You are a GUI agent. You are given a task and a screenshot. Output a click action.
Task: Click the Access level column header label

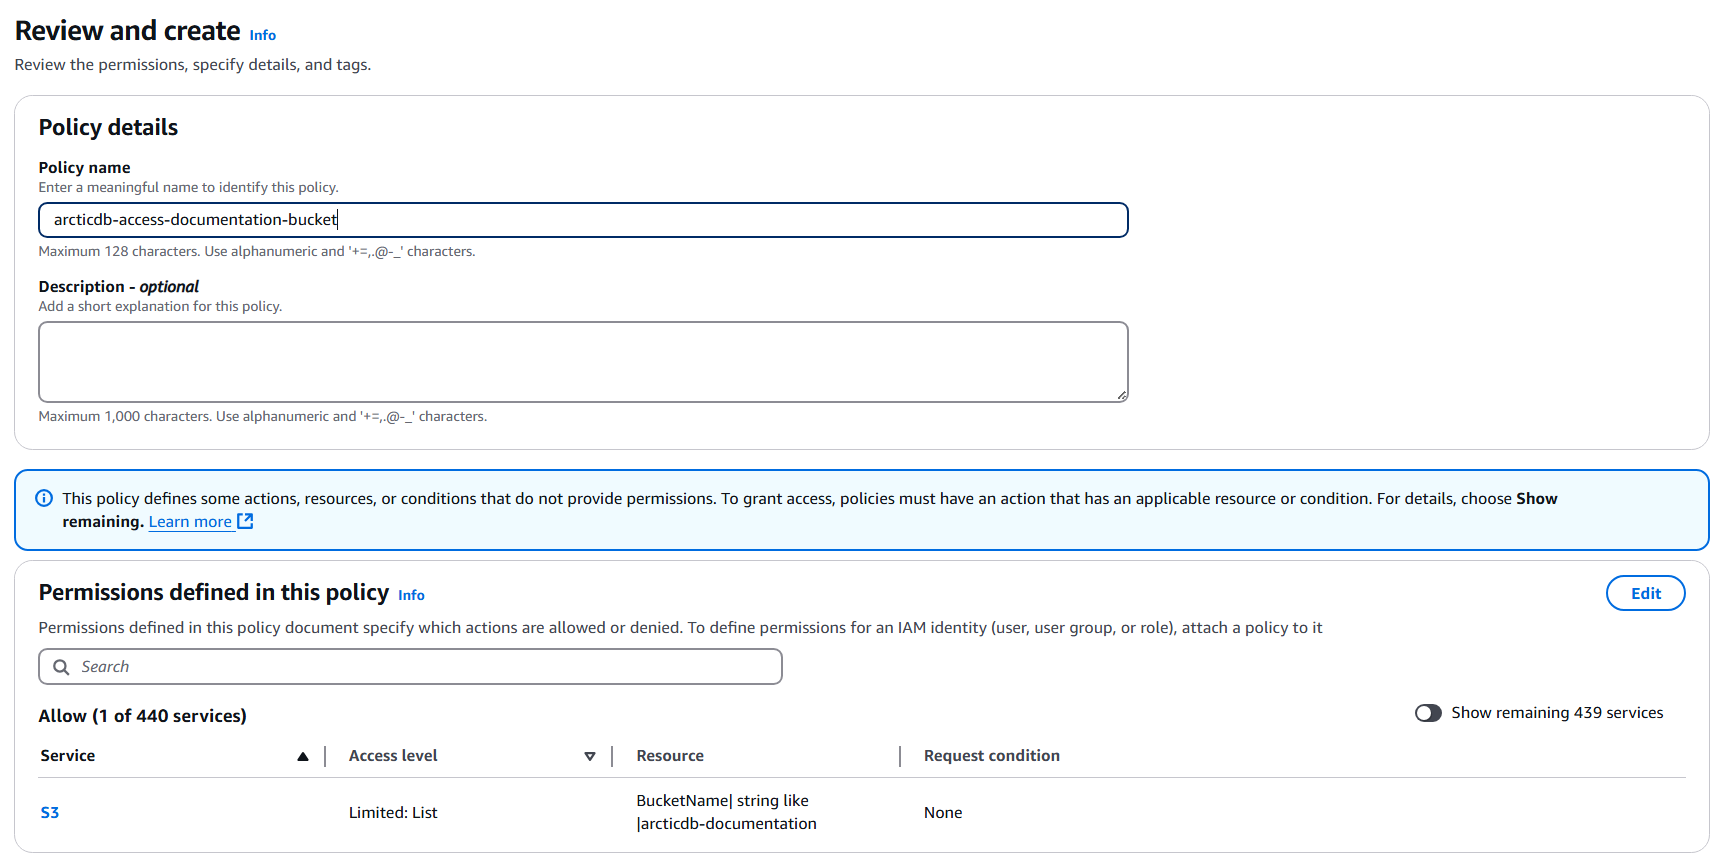coord(393,756)
